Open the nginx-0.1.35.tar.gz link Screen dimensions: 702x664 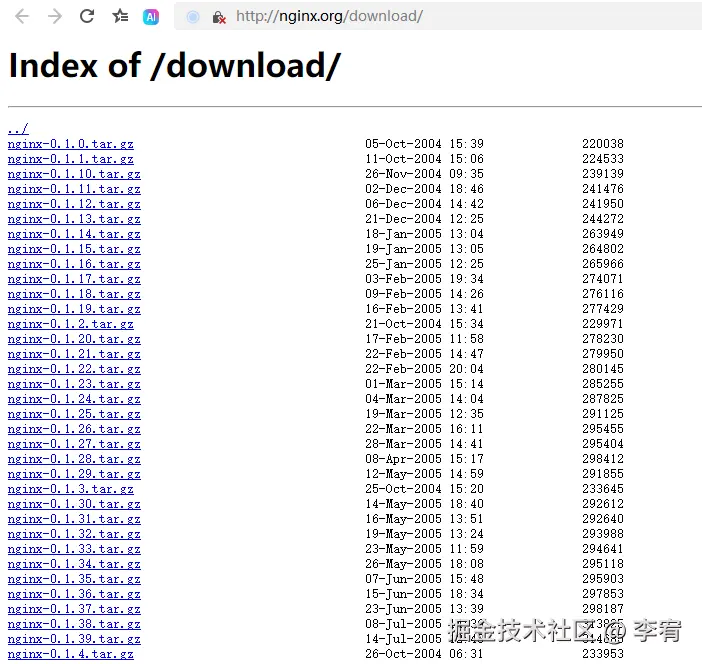click(74, 579)
